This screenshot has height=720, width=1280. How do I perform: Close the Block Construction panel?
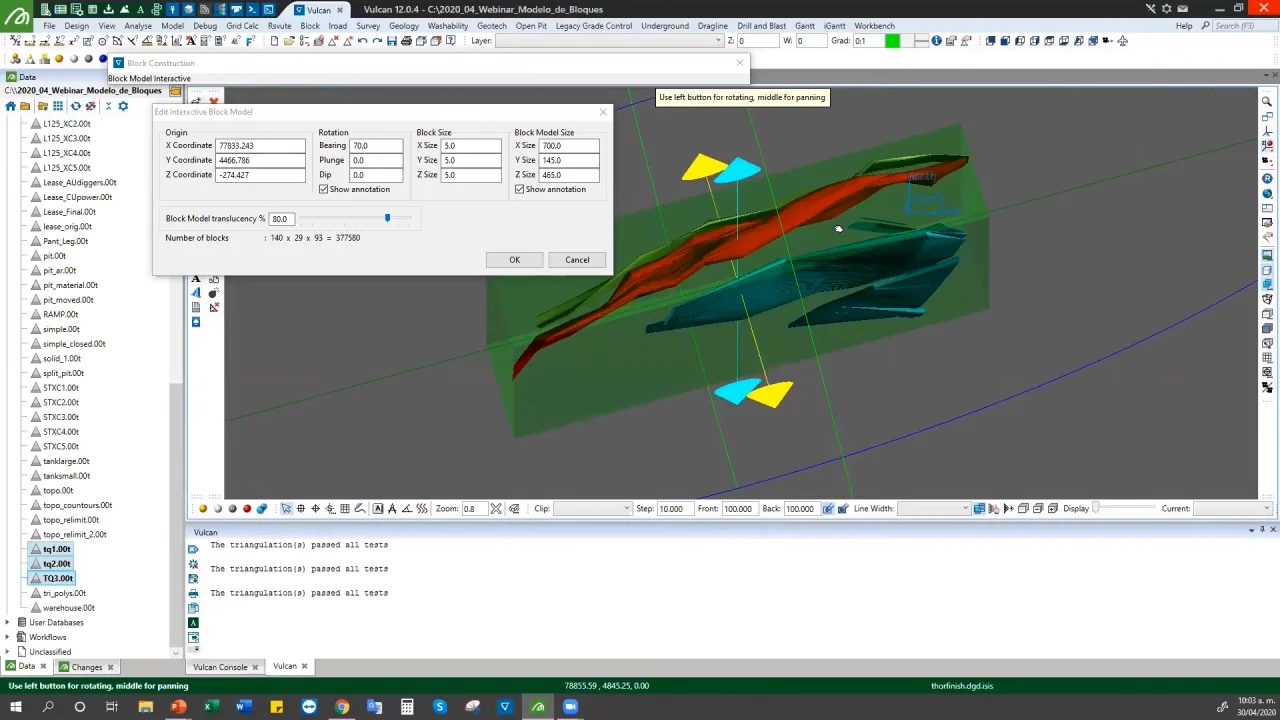click(740, 63)
